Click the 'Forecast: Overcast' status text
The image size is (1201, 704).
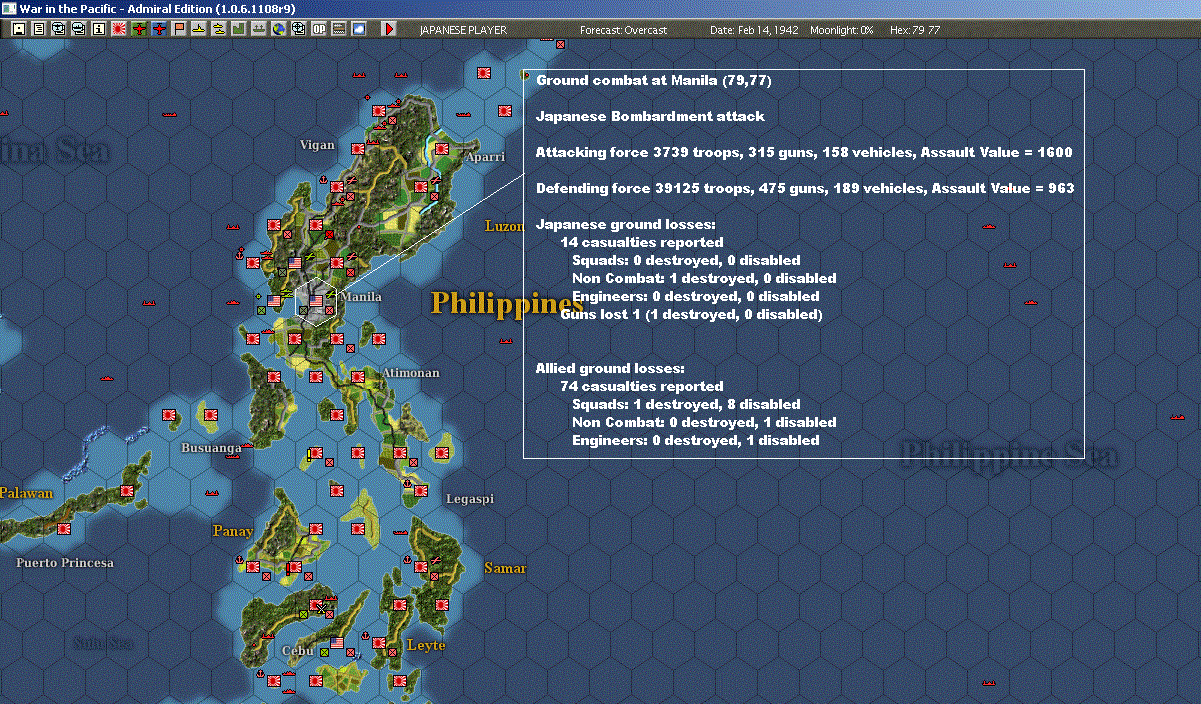coord(623,30)
